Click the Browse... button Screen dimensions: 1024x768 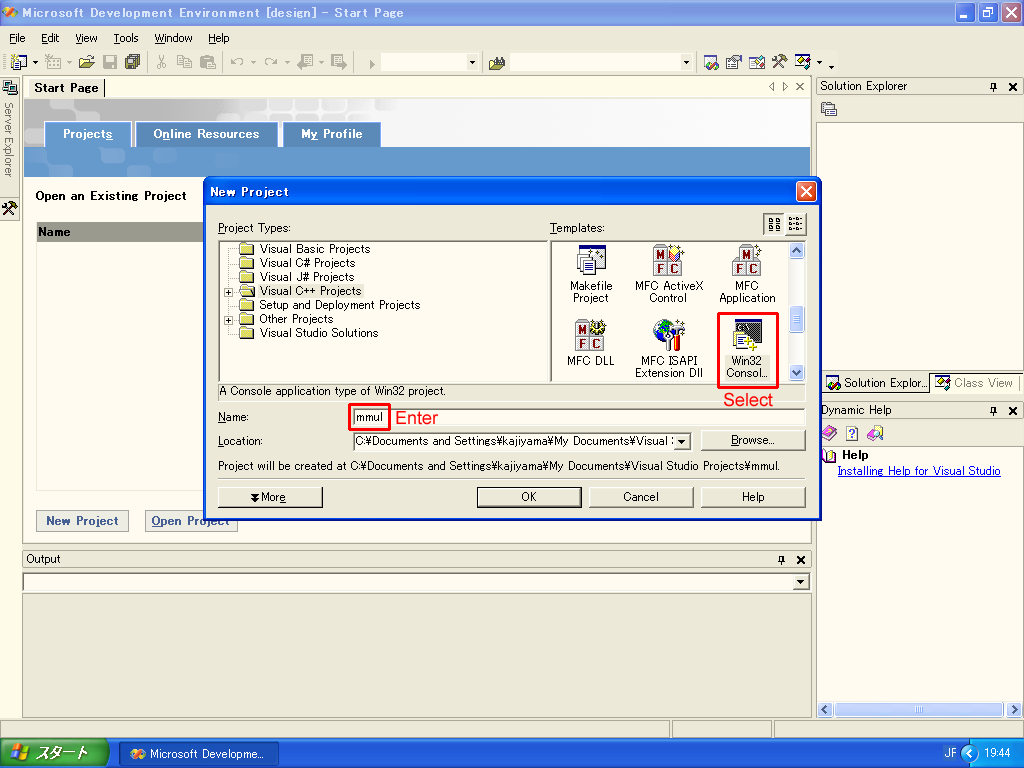tap(753, 440)
